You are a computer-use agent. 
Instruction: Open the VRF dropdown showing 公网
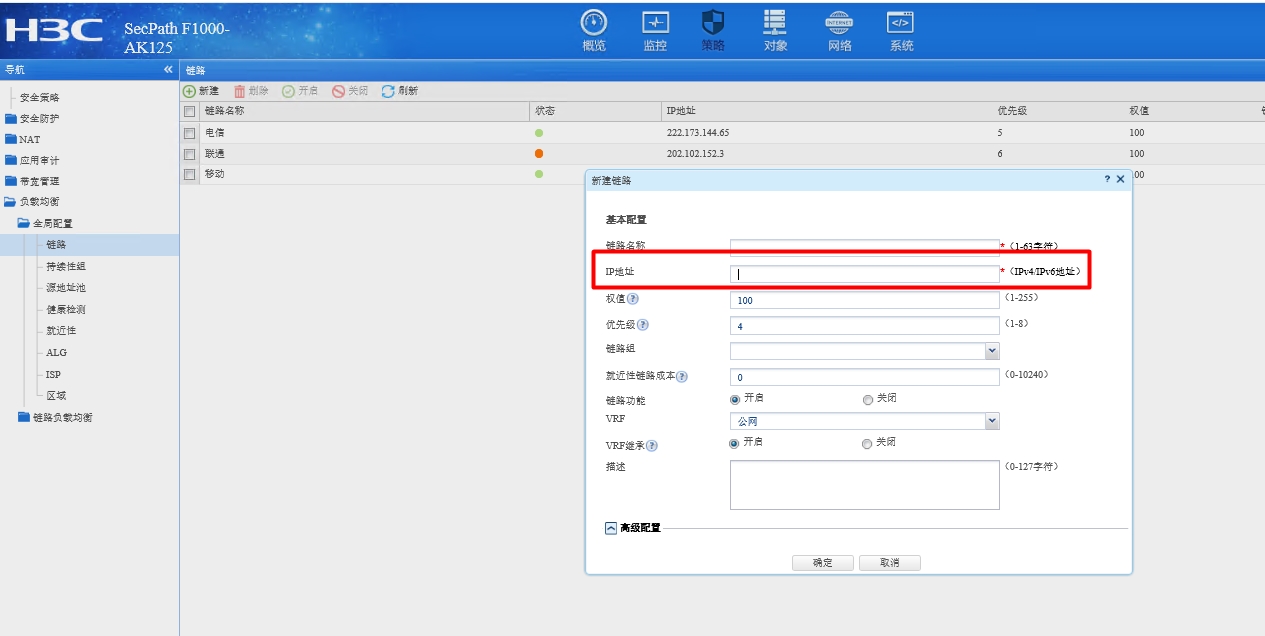(x=991, y=422)
